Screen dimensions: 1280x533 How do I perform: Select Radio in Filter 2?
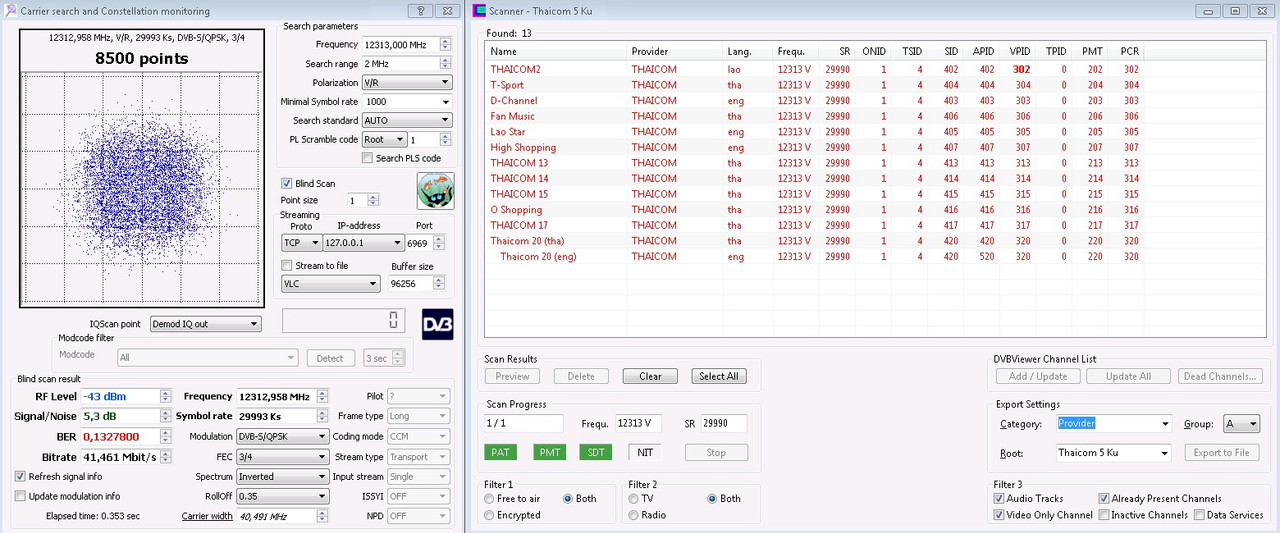tap(633, 515)
